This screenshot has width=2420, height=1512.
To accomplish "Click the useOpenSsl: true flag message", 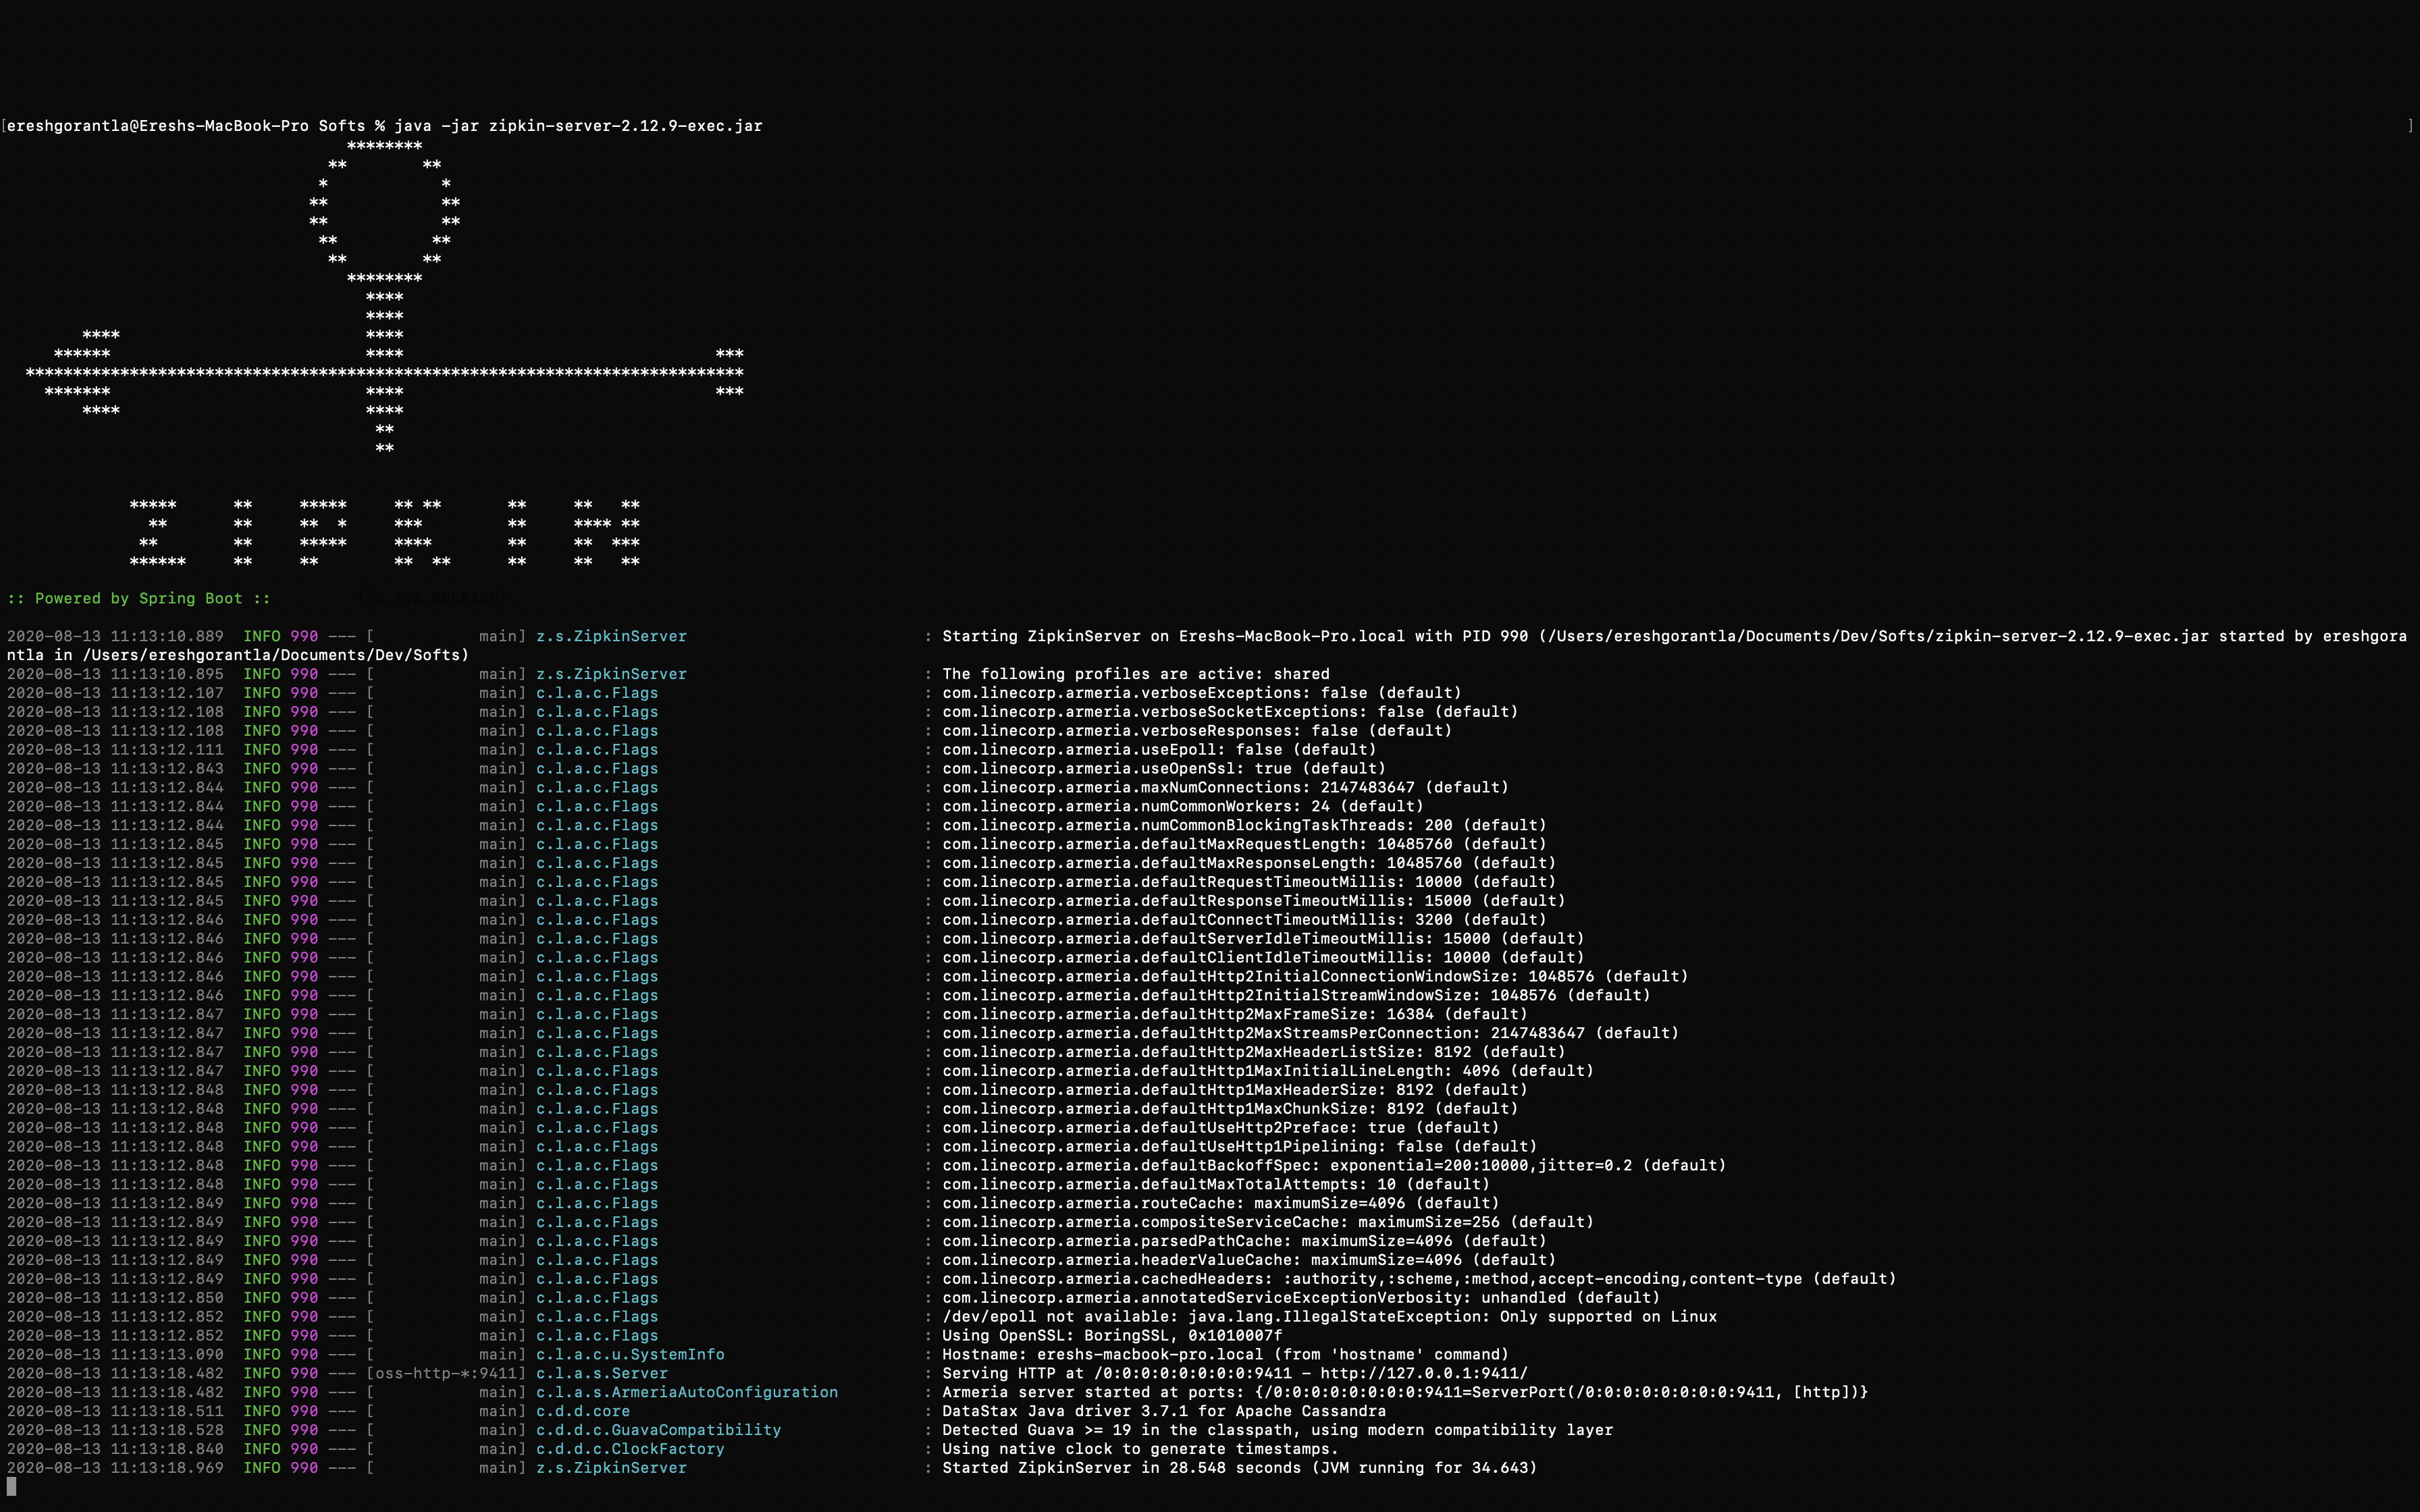I will pyautogui.click(x=1163, y=768).
